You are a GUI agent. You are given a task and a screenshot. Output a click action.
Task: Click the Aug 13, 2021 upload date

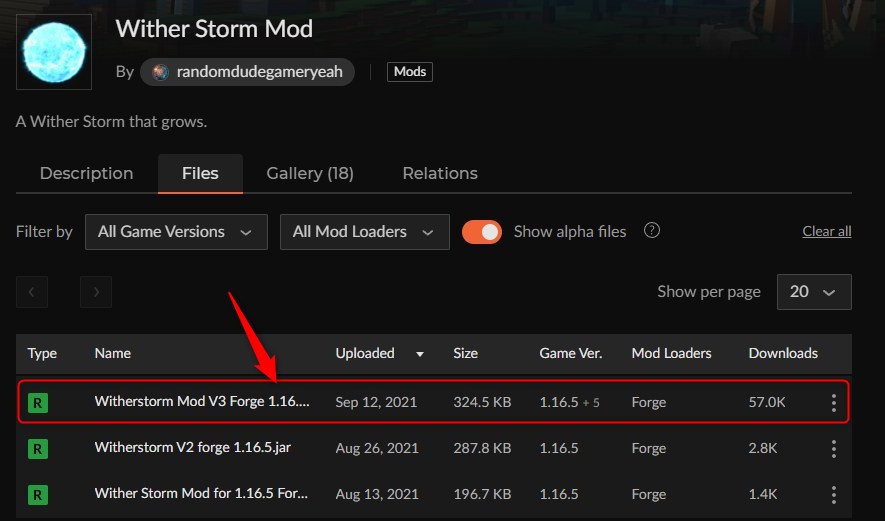click(377, 494)
